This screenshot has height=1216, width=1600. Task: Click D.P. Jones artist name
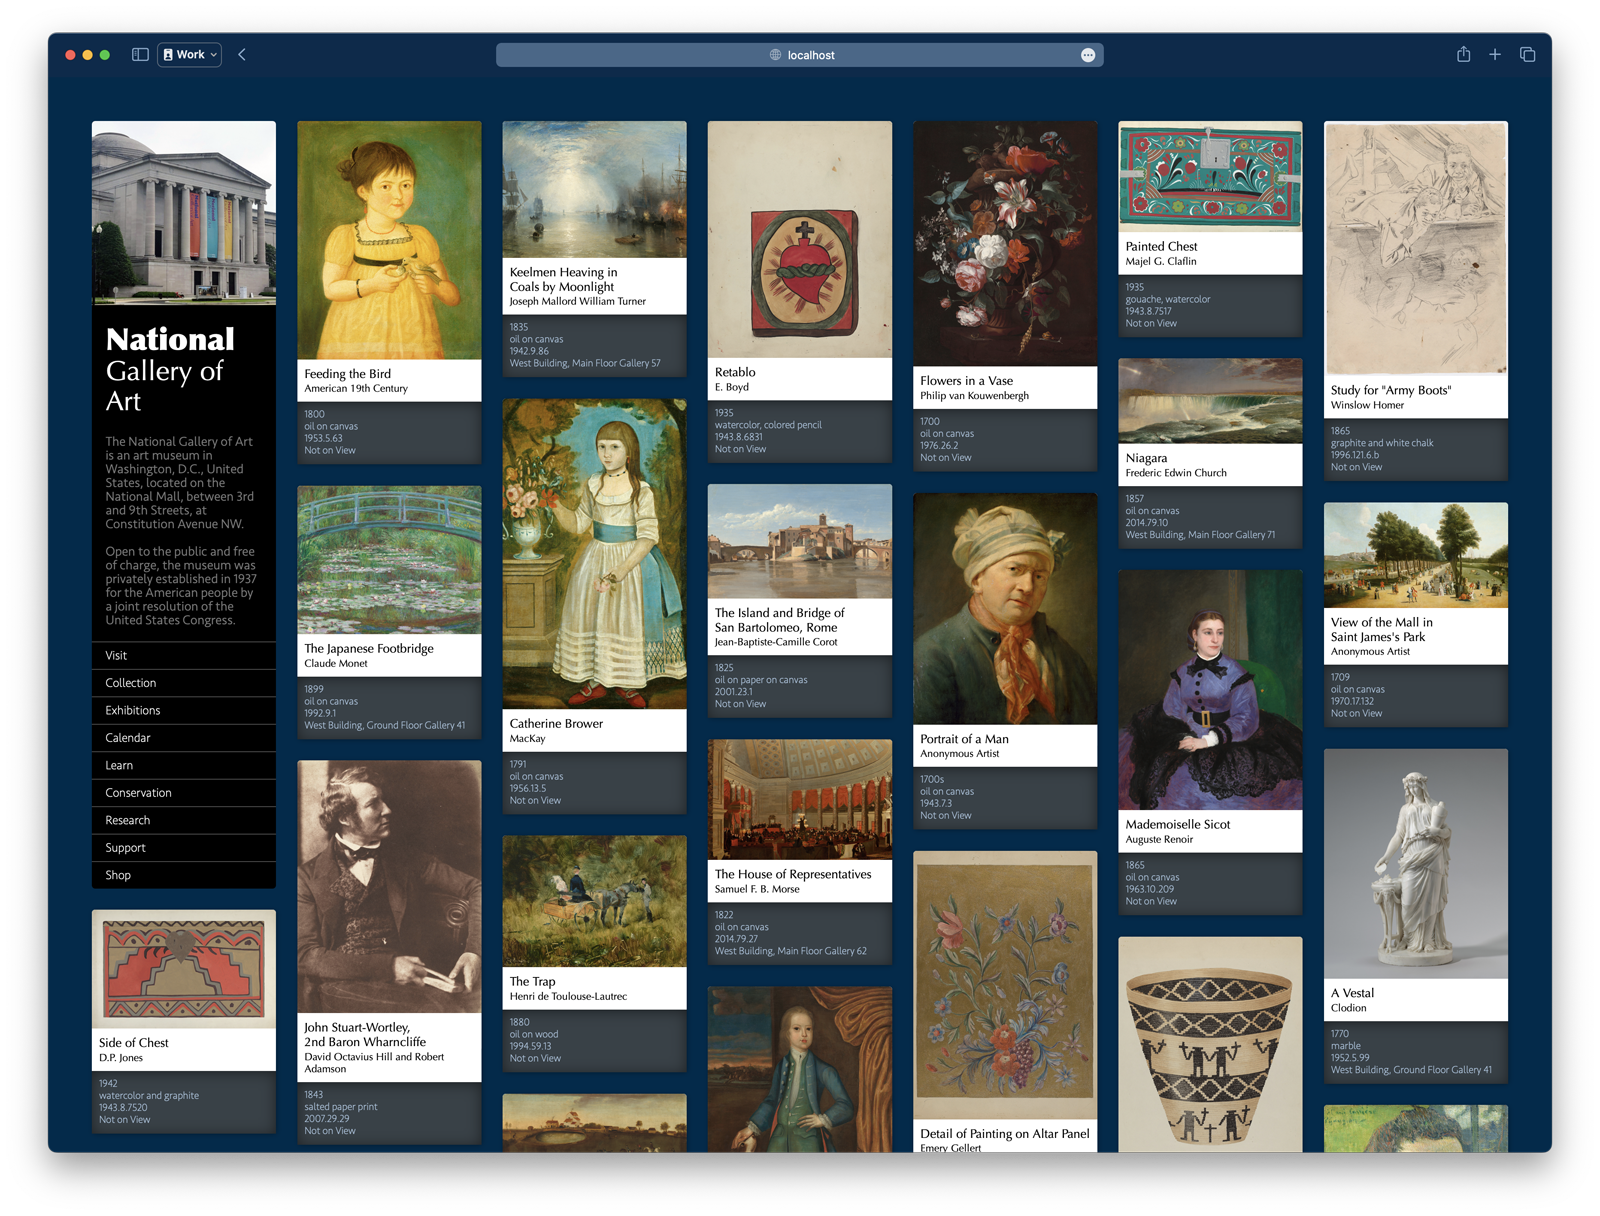click(121, 1058)
